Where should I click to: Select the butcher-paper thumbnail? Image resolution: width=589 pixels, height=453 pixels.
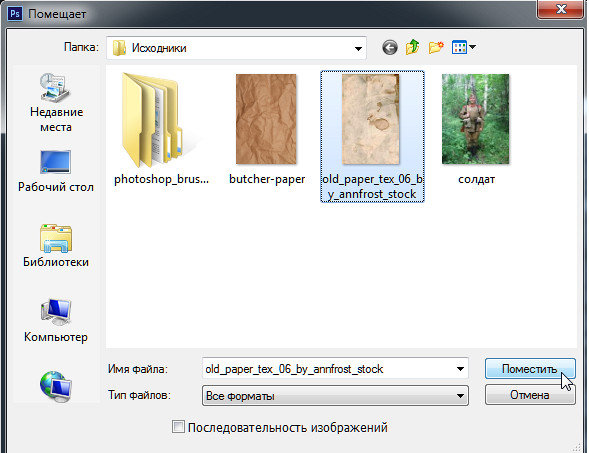[266, 129]
